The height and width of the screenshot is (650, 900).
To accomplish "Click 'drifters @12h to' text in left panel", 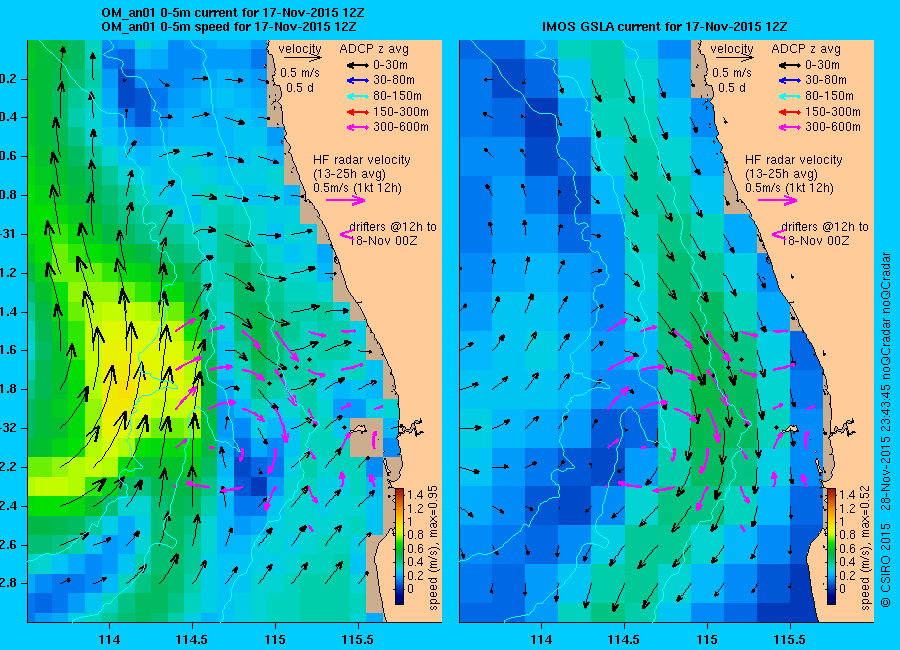I will point(393,227).
